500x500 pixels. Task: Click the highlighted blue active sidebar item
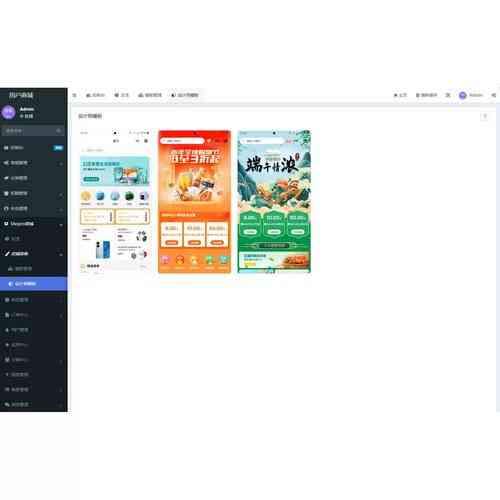point(33,284)
